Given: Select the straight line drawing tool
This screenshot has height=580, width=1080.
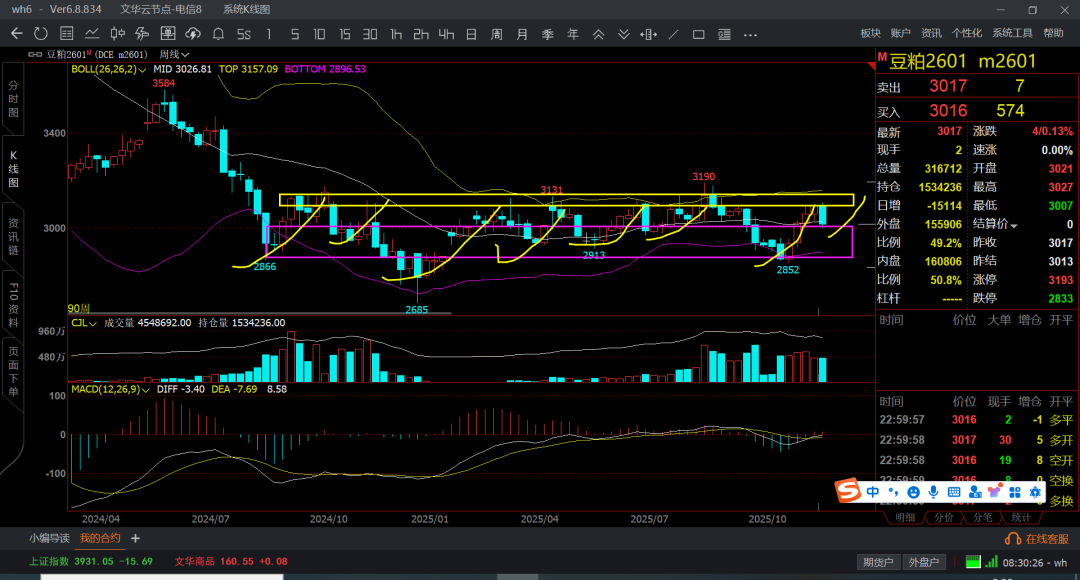Looking at the screenshot, I should point(674,33).
